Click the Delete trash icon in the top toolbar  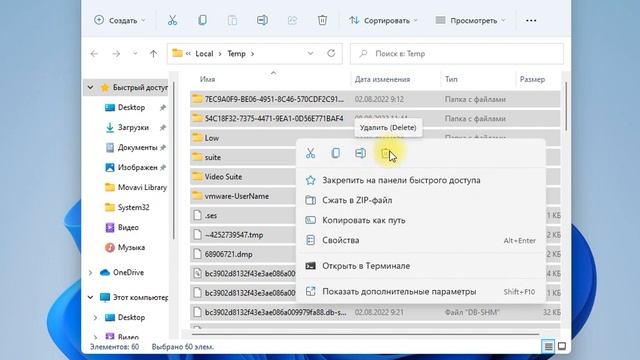tap(322, 20)
